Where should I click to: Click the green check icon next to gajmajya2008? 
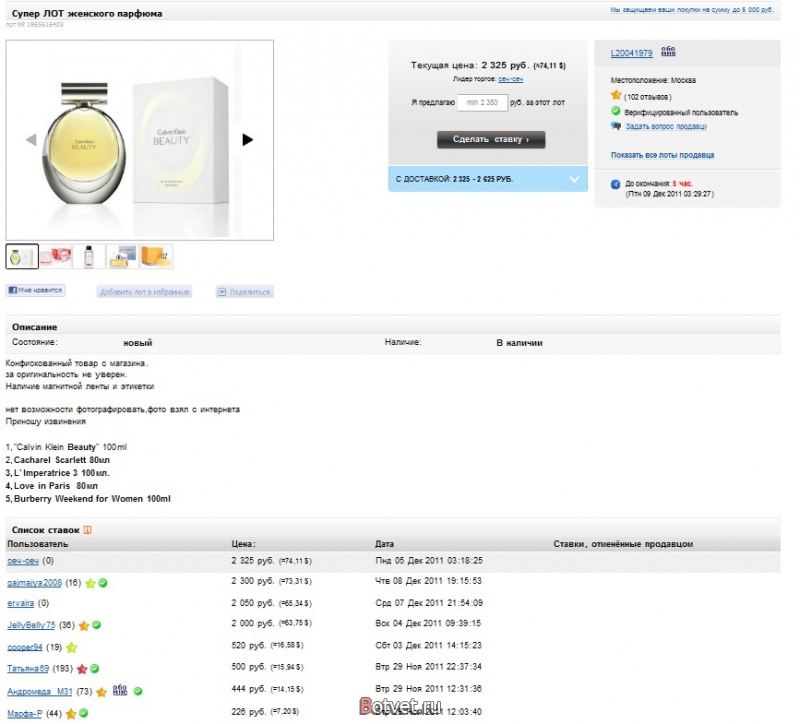[103, 583]
